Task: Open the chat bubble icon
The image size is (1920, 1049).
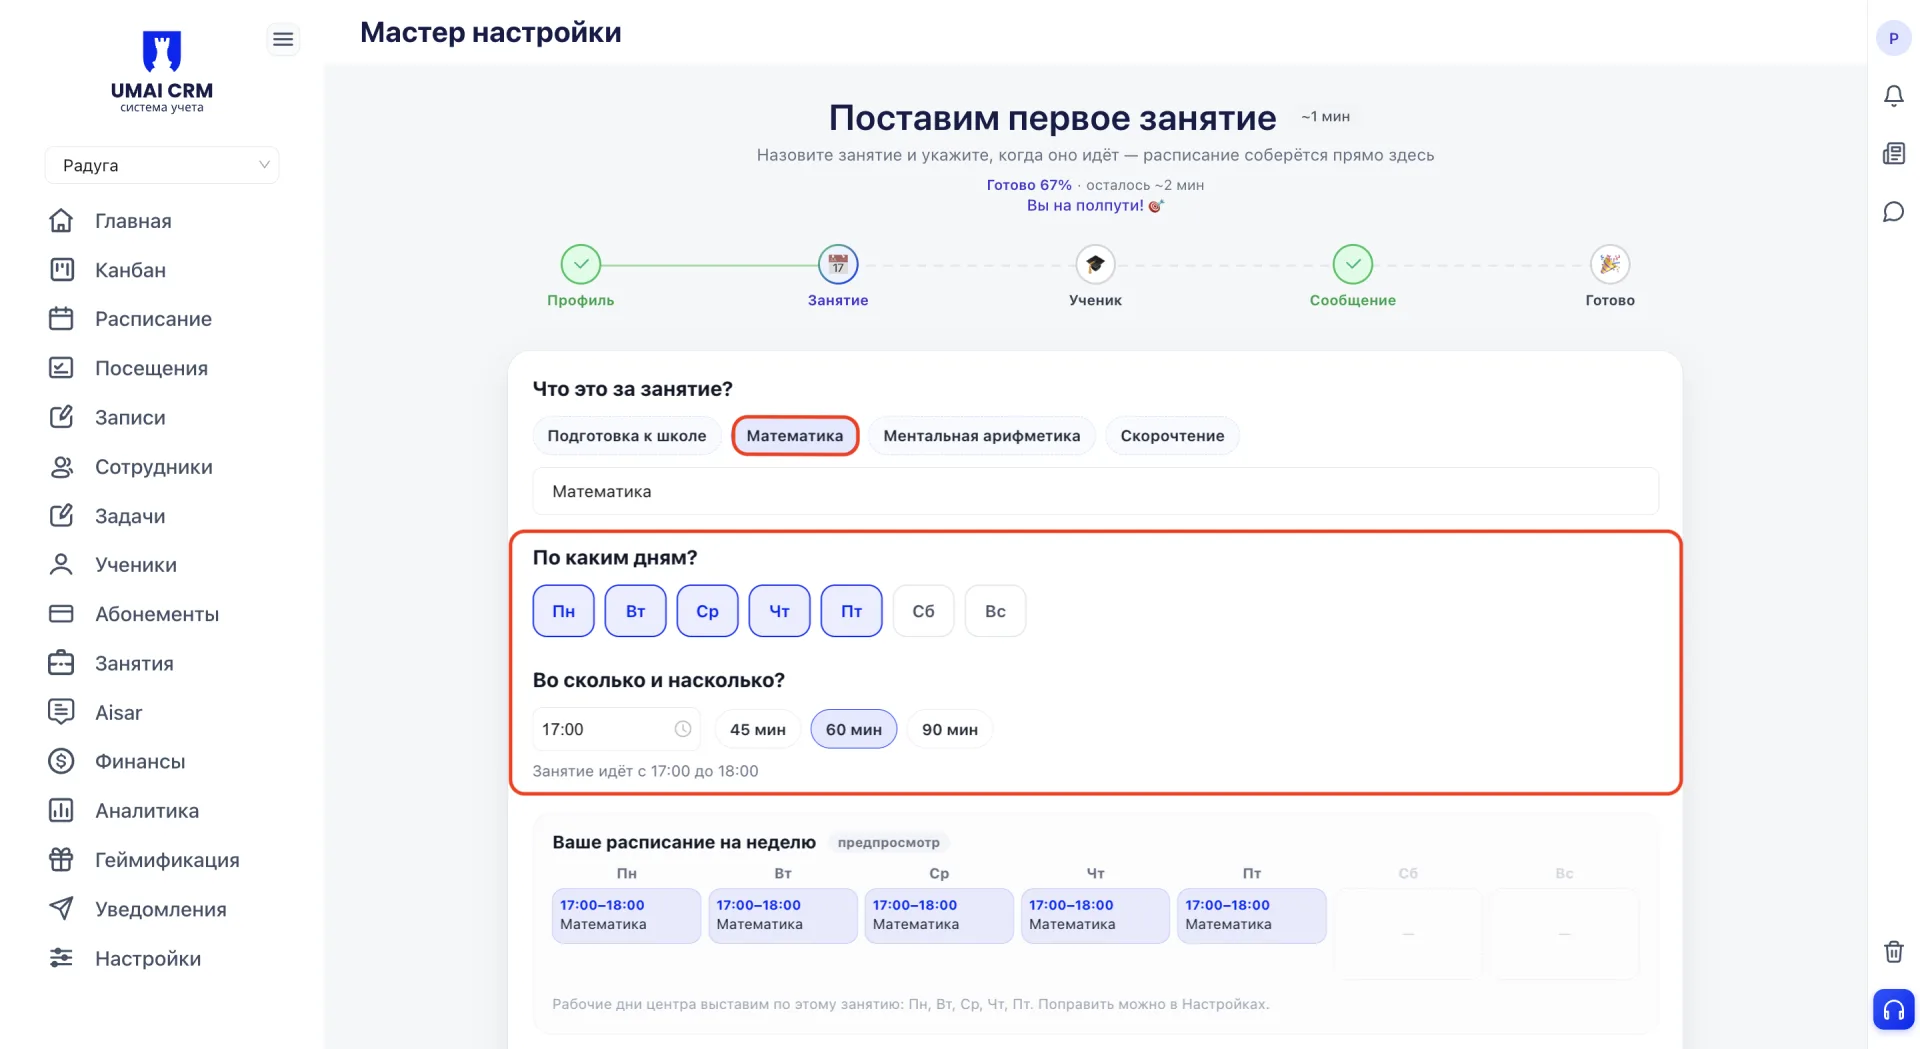Action: pos(1893,212)
